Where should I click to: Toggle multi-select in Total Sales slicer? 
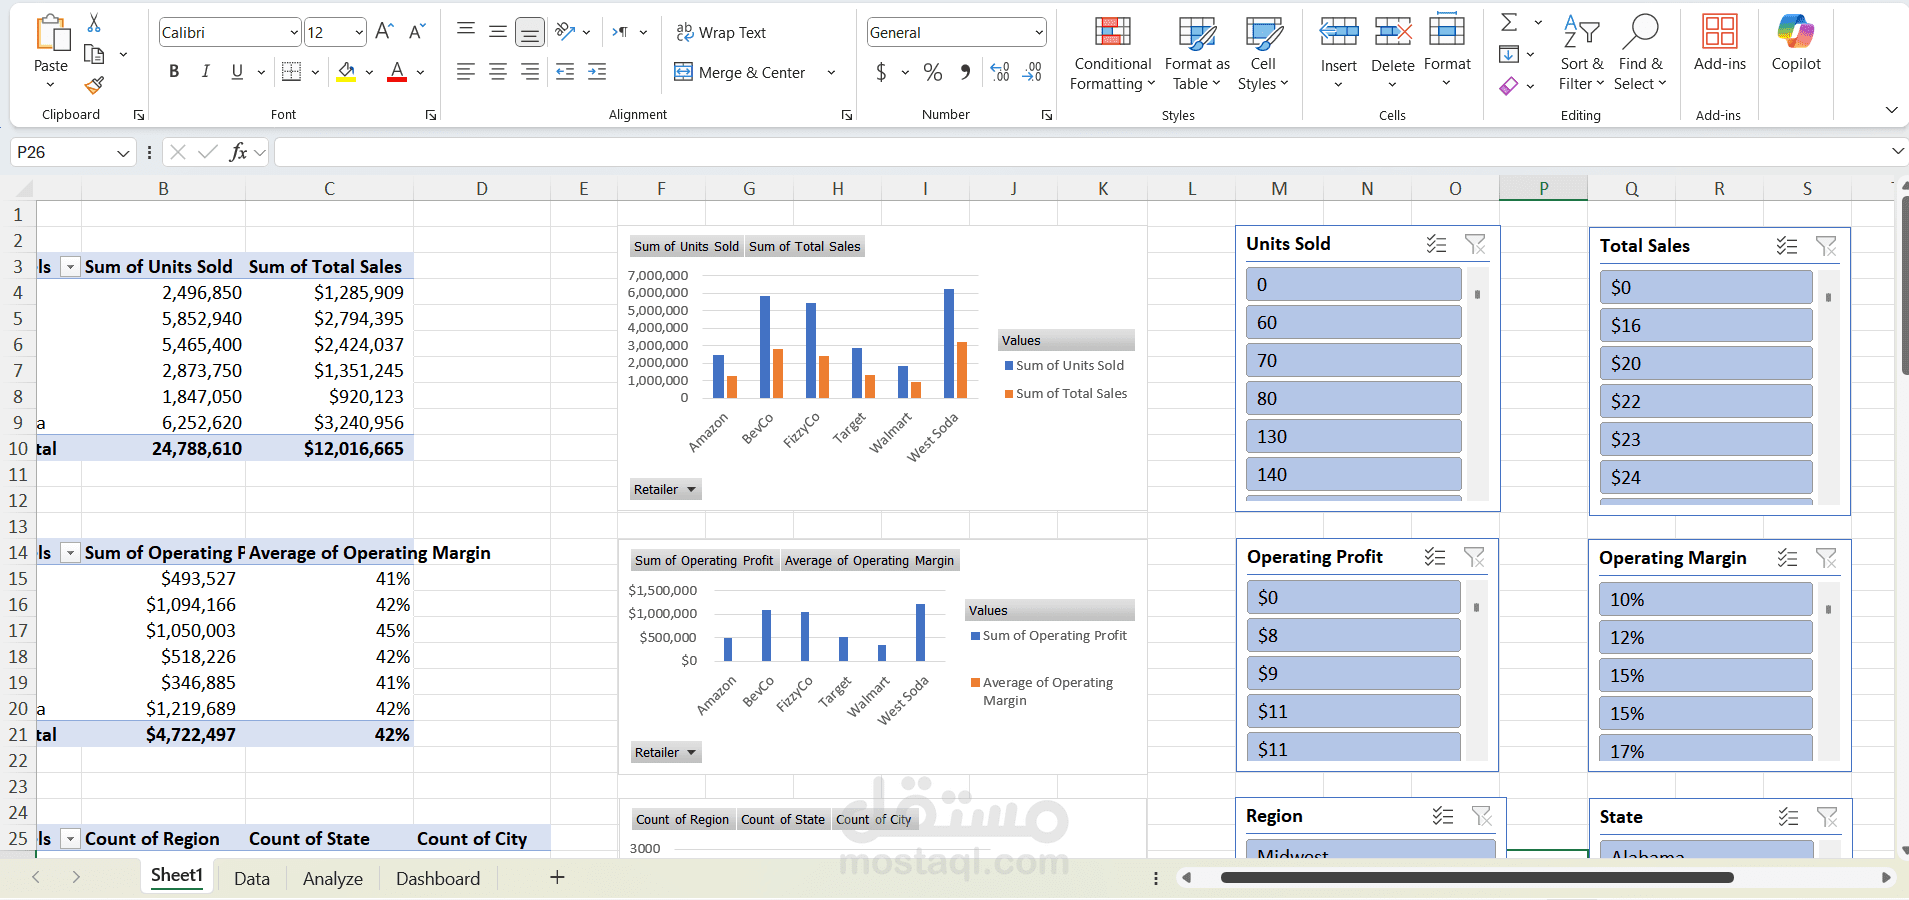click(x=1787, y=246)
